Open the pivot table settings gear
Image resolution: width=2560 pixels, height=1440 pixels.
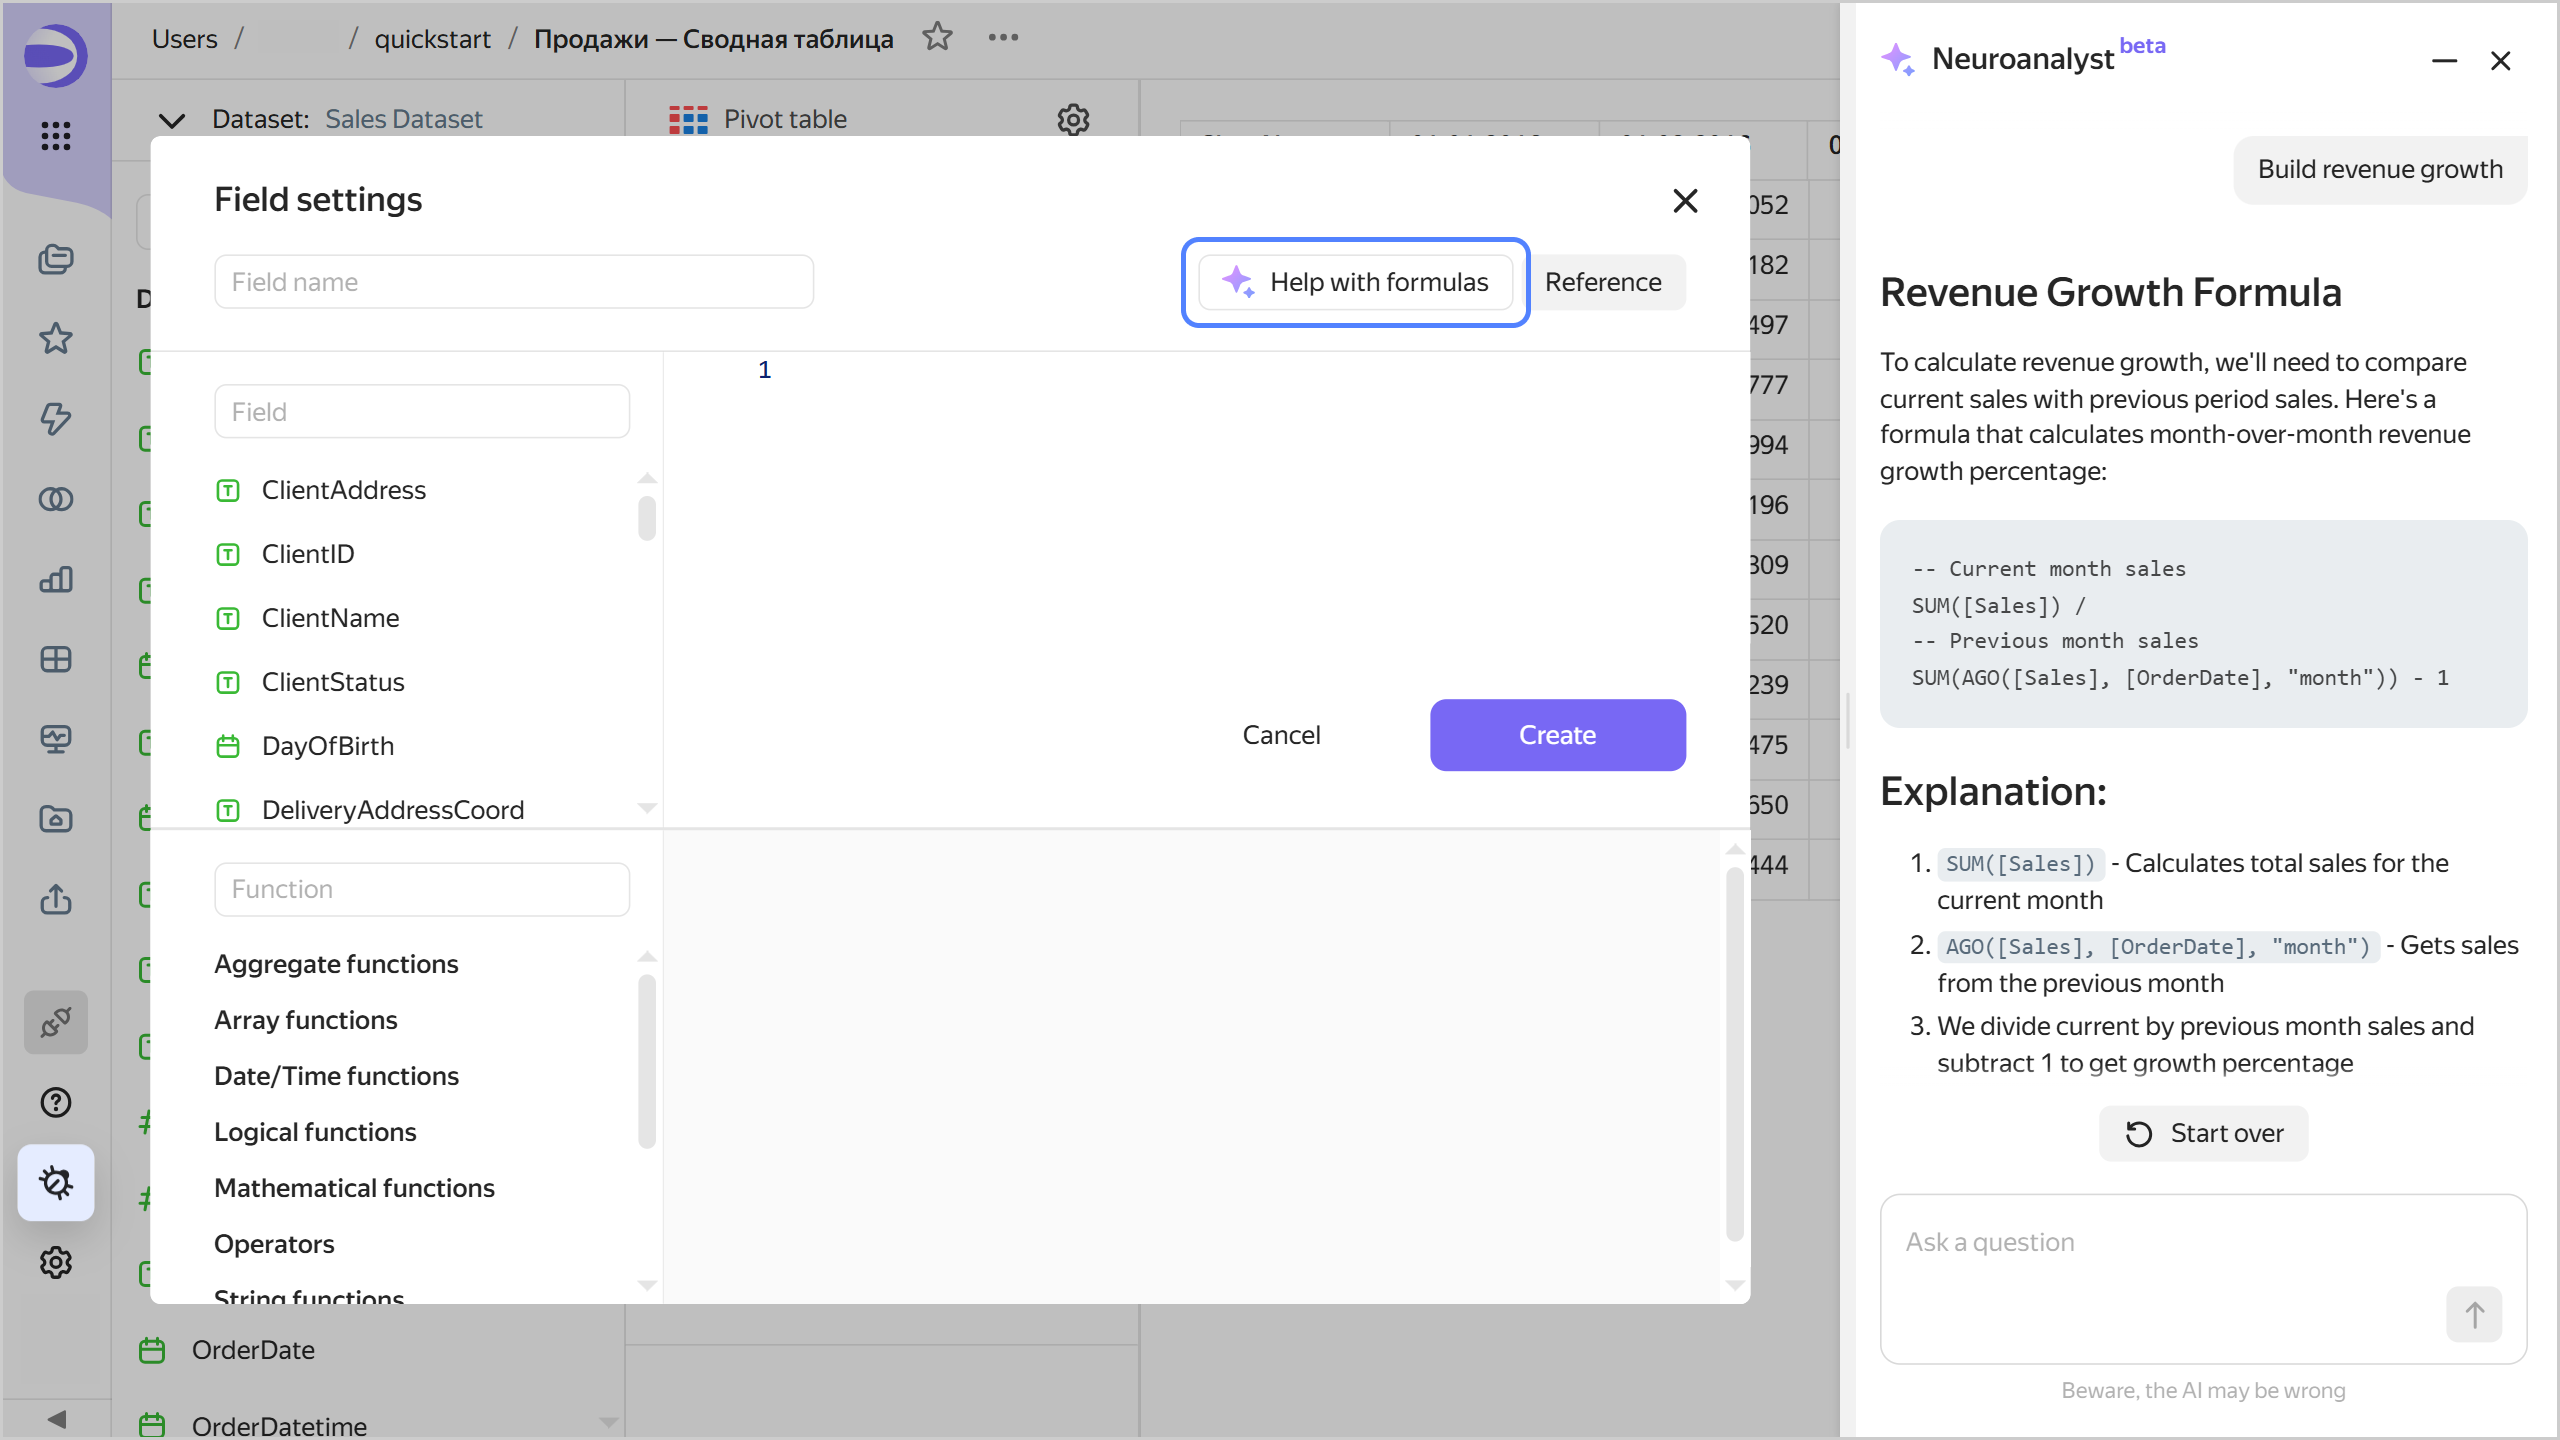pos(1073,119)
